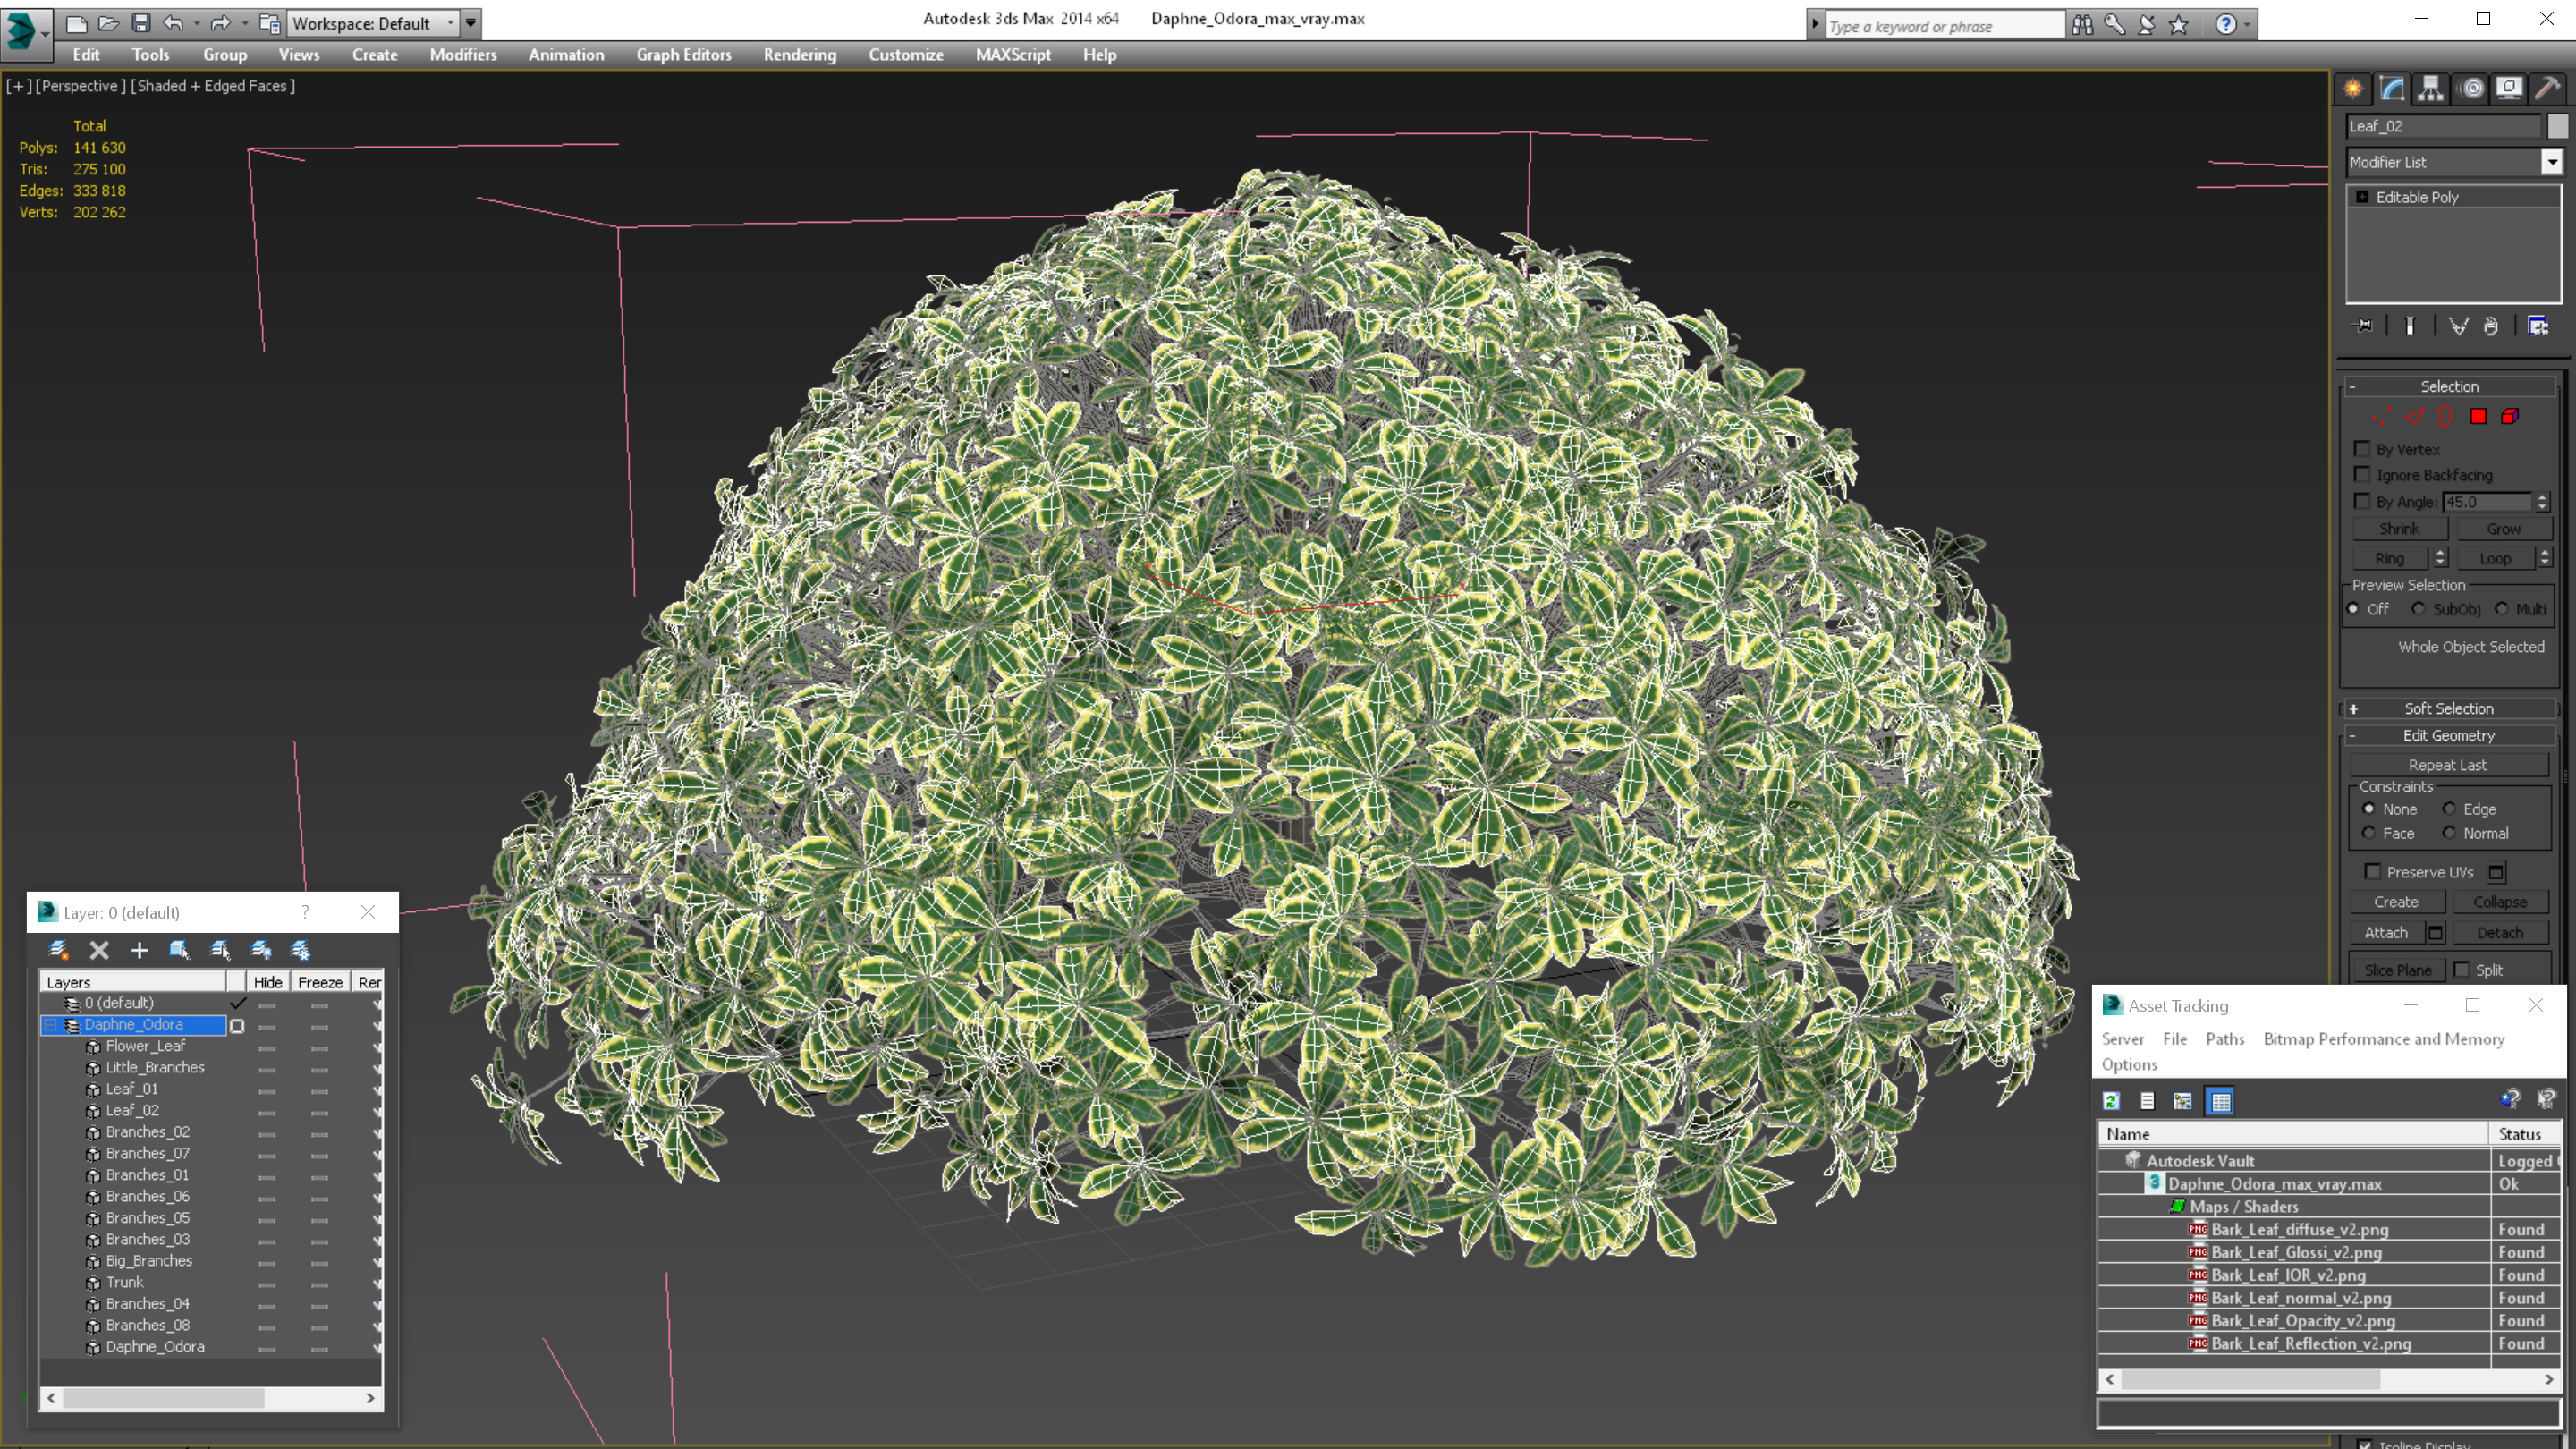Image resolution: width=2576 pixels, height=1449 pixels.
Task: Switch to the Create command panel tab
Action: [2353, 89]
